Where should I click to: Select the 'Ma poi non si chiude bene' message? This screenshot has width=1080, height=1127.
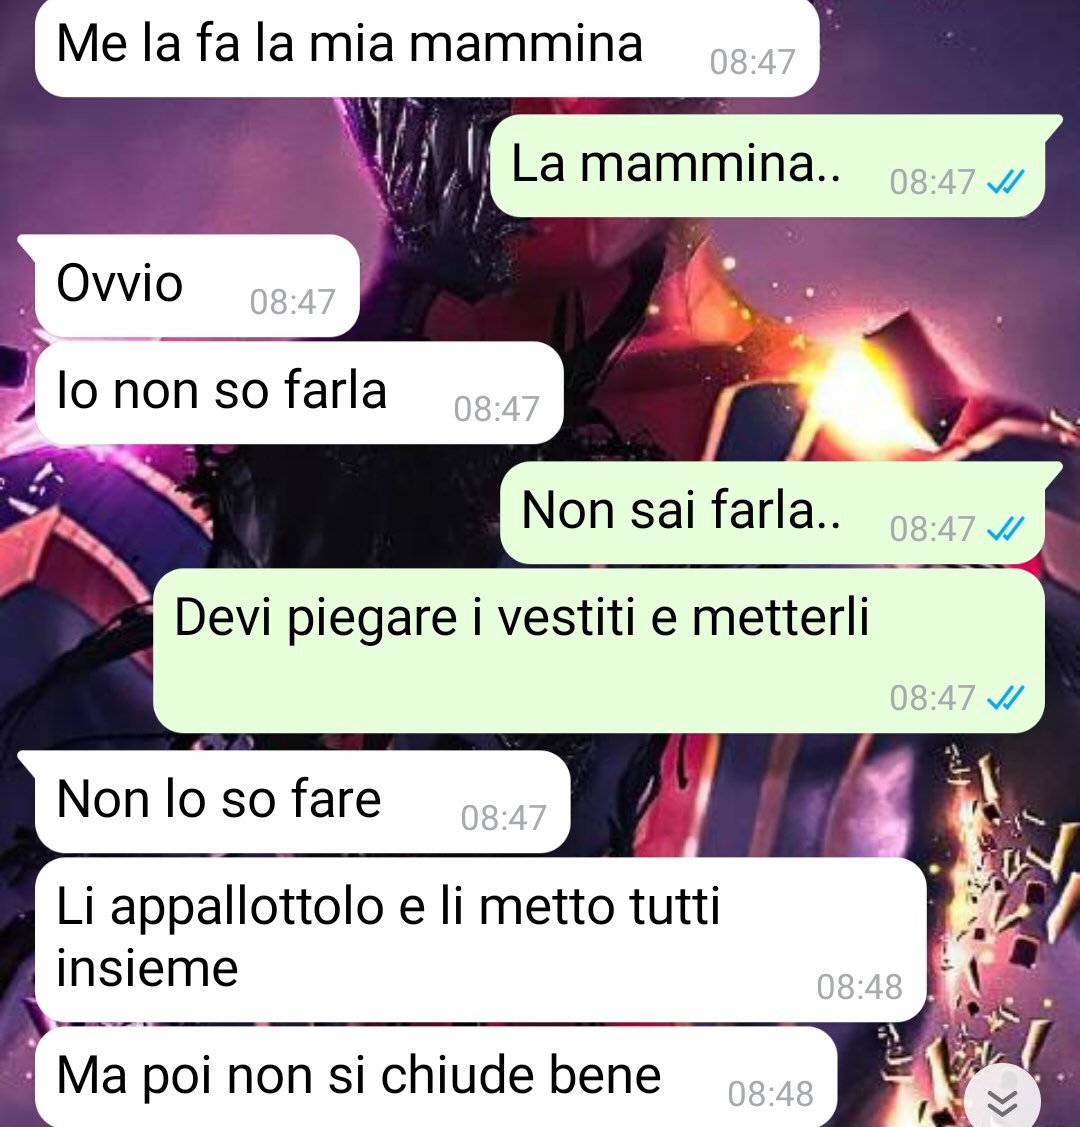435,1077
